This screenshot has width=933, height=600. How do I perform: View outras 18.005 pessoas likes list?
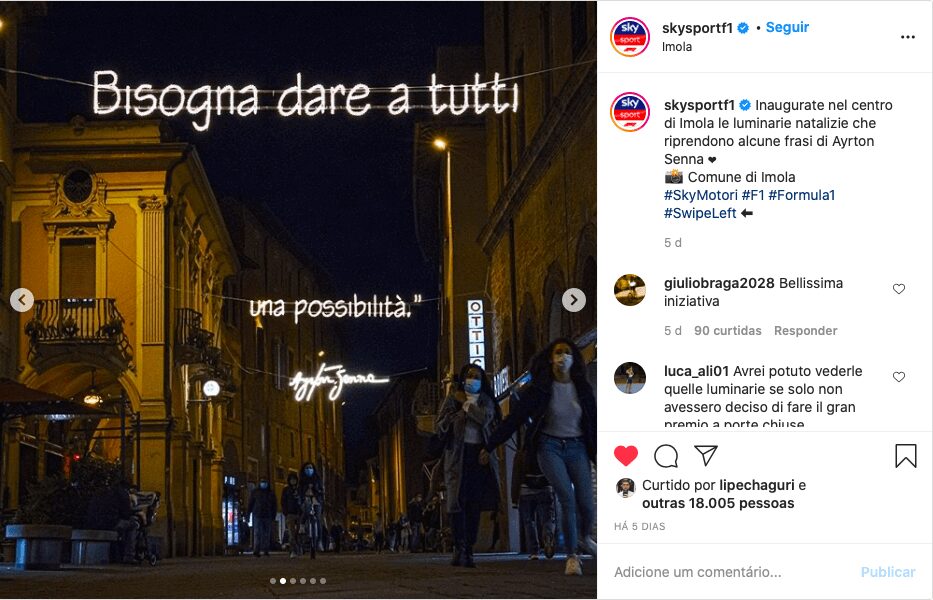tap(718, 504)
